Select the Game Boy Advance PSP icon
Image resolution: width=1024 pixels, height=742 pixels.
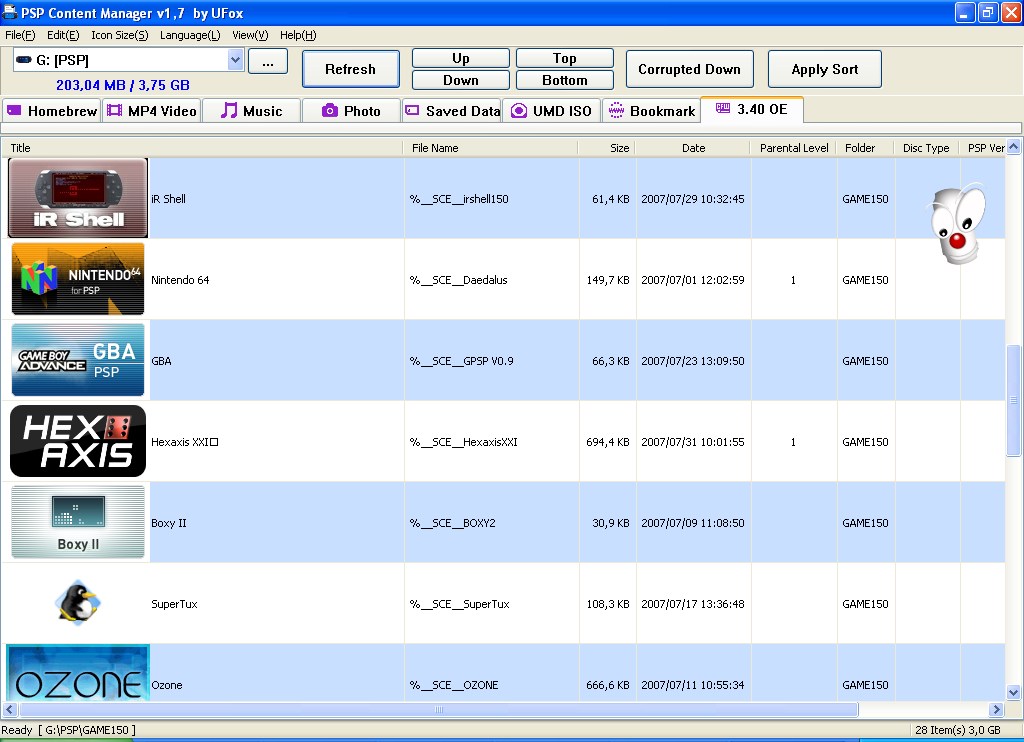pos(78,360)
